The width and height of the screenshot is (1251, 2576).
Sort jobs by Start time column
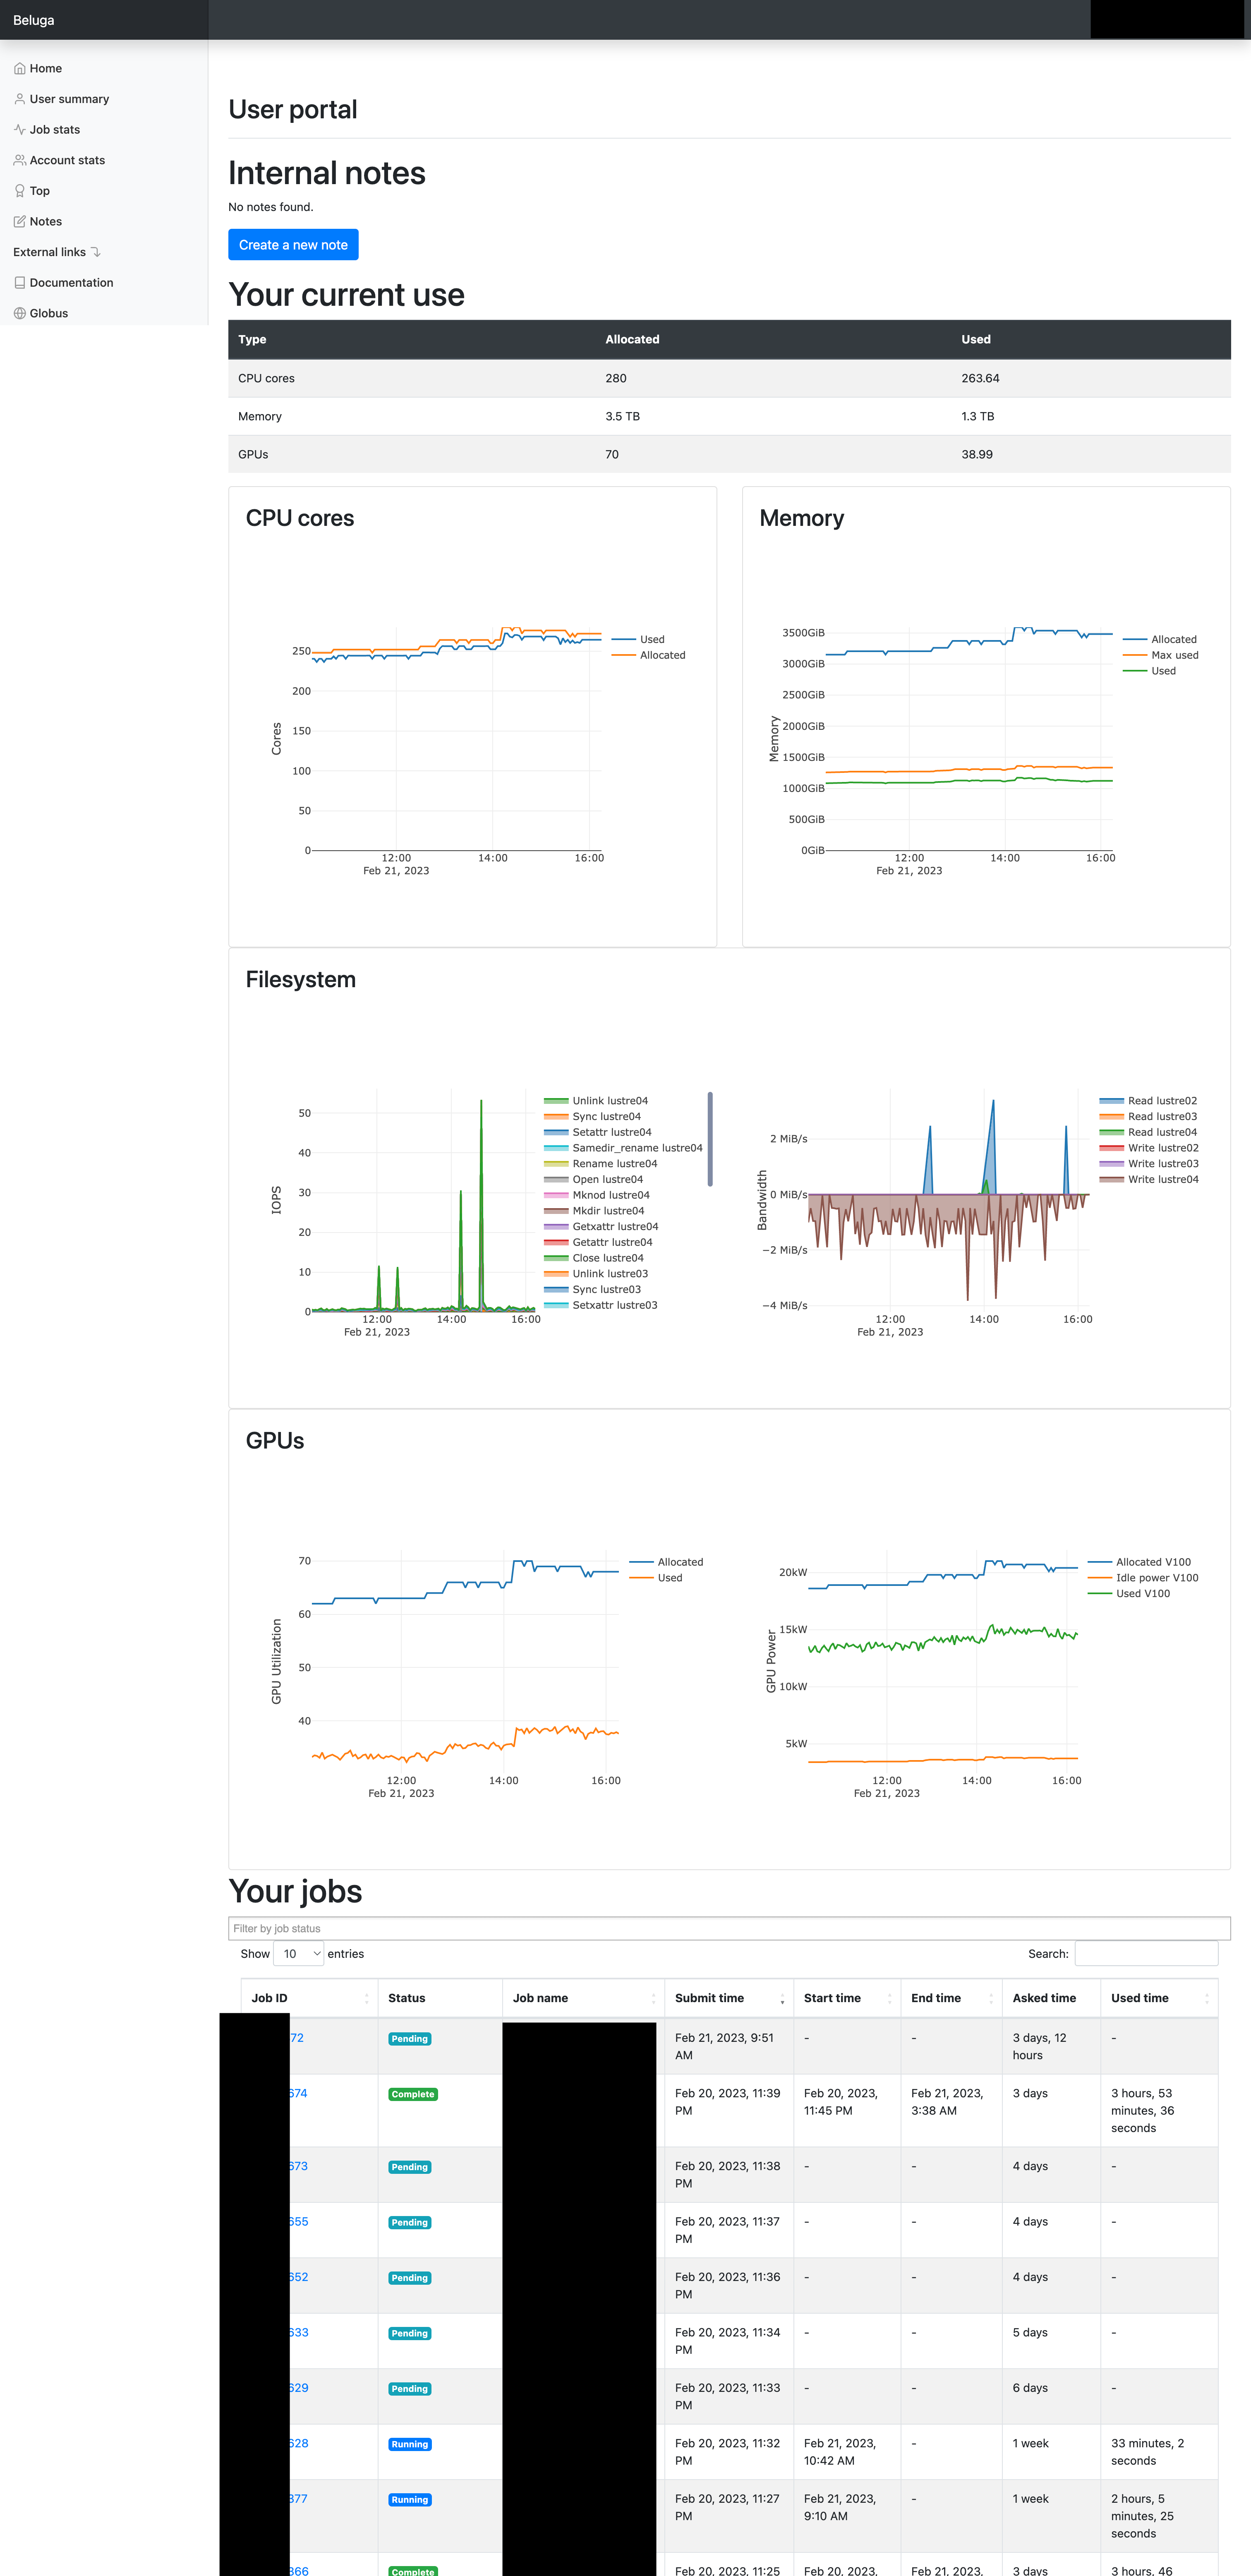(x=847, y=1998)
